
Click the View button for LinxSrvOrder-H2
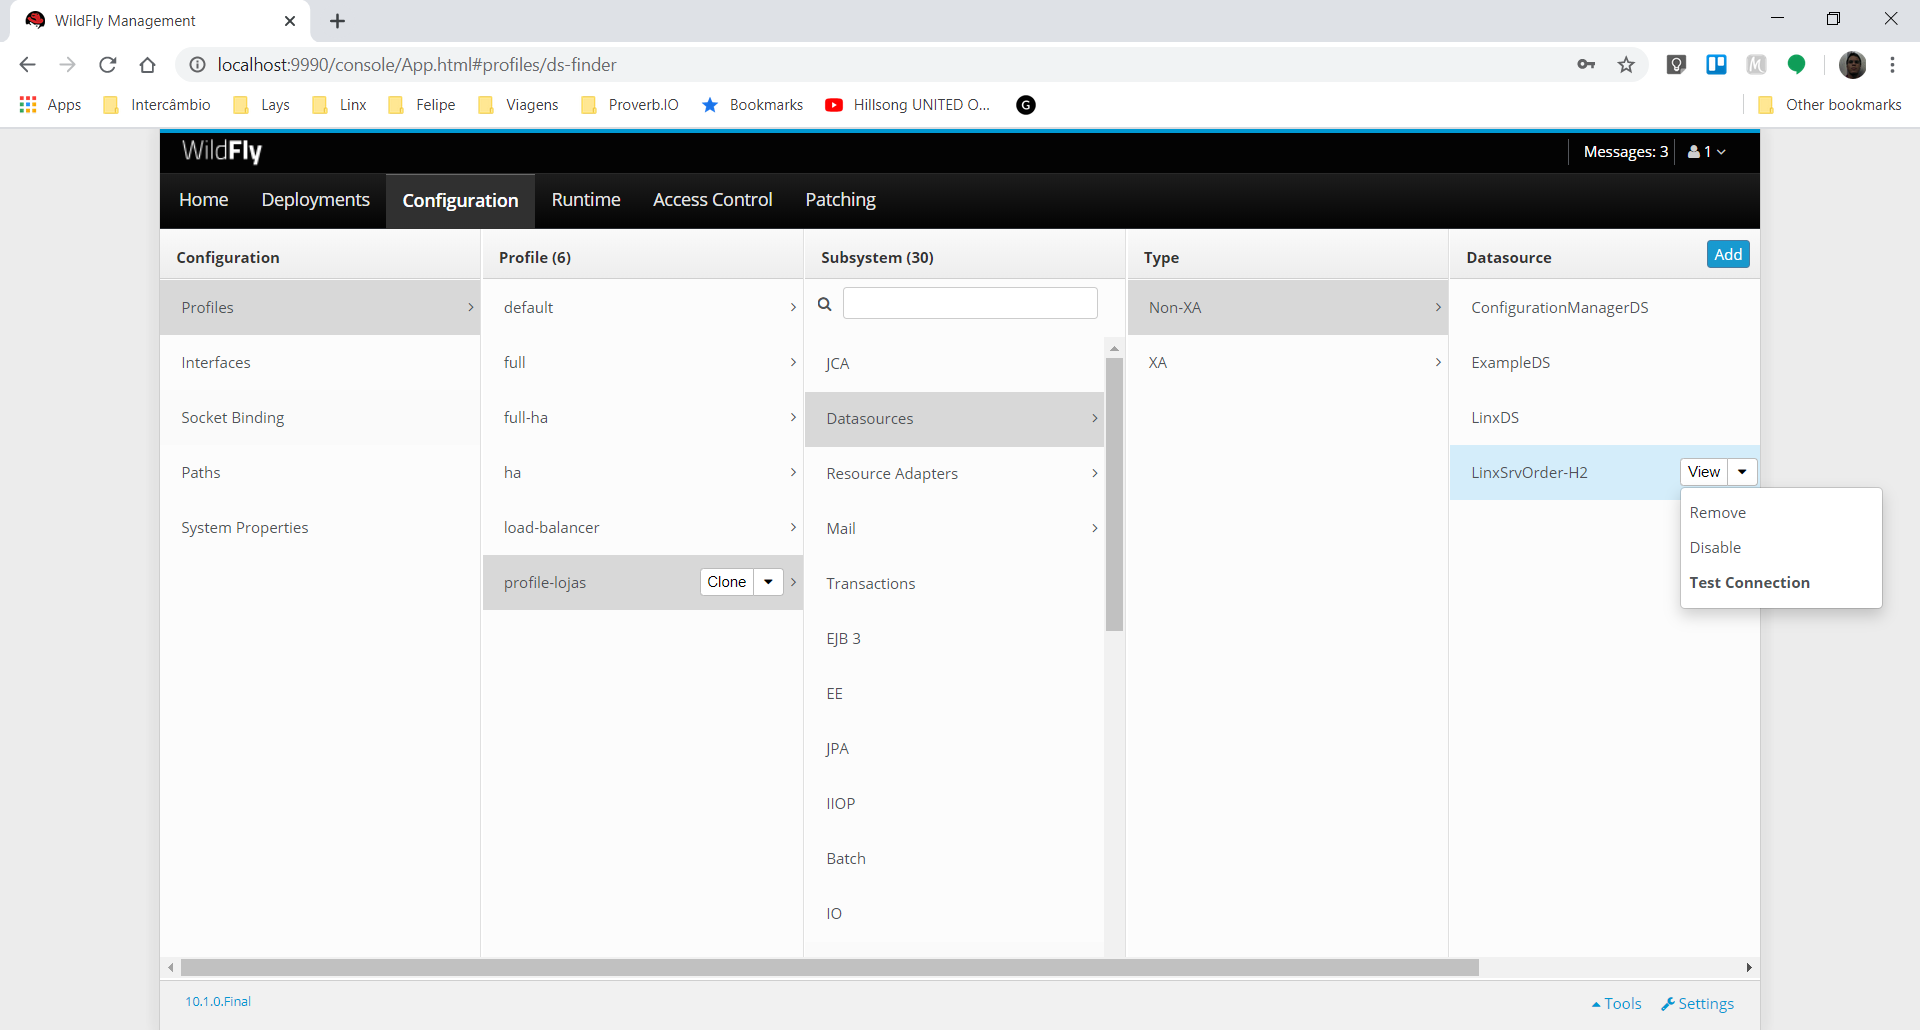[1704, 472]
